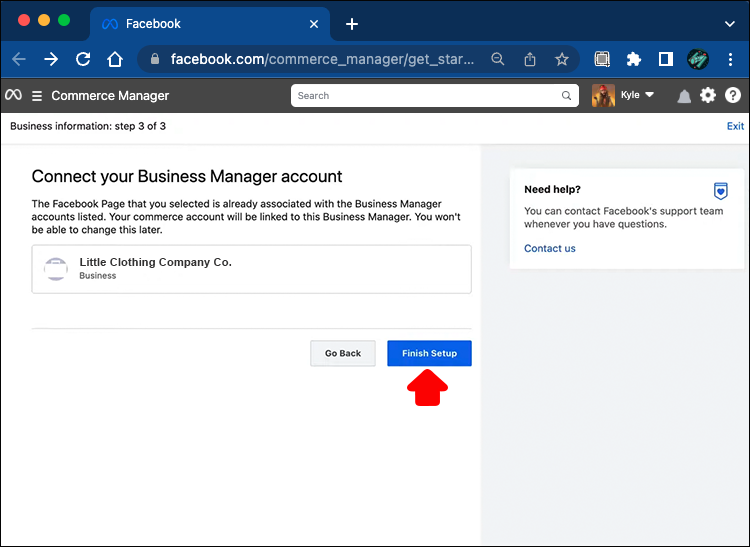Open a new browser tab
This screenshot has width=750, height=547.
click(x=352, y=24)
